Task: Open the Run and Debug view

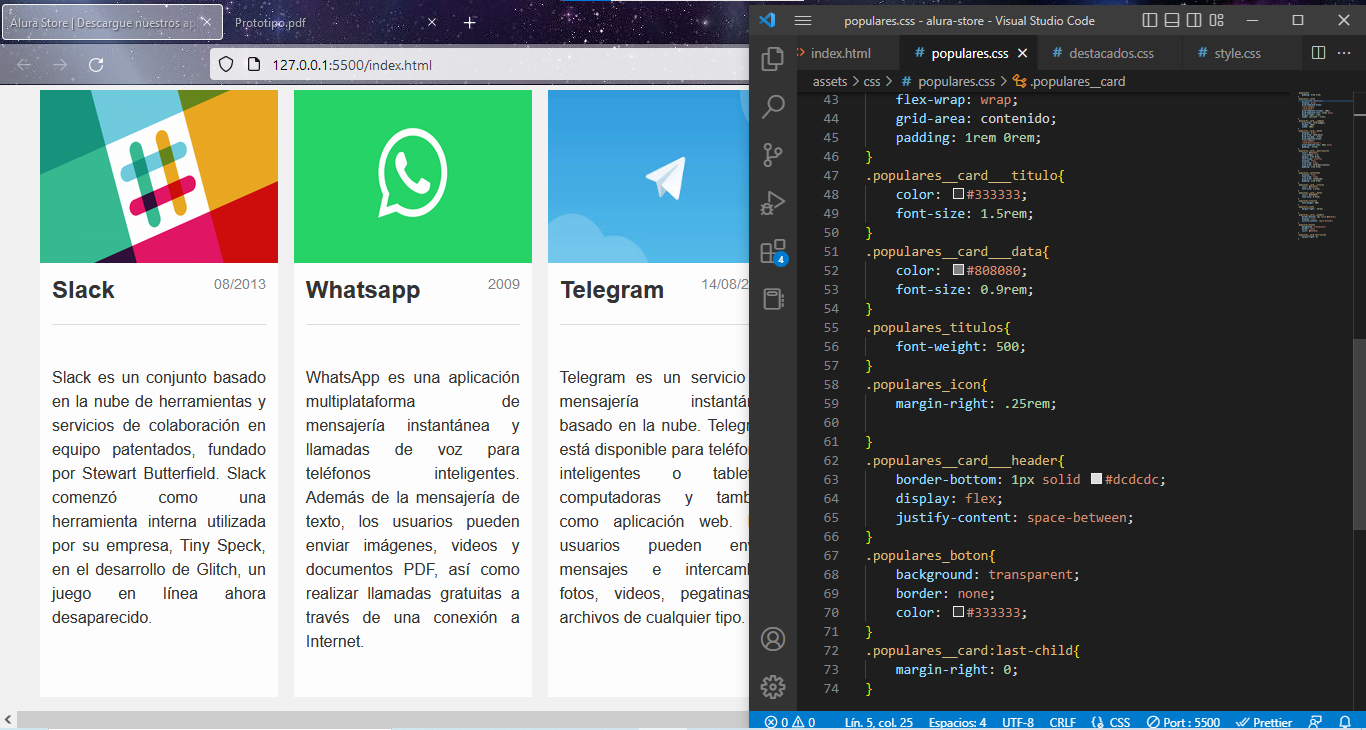Action: click(772, 203)
